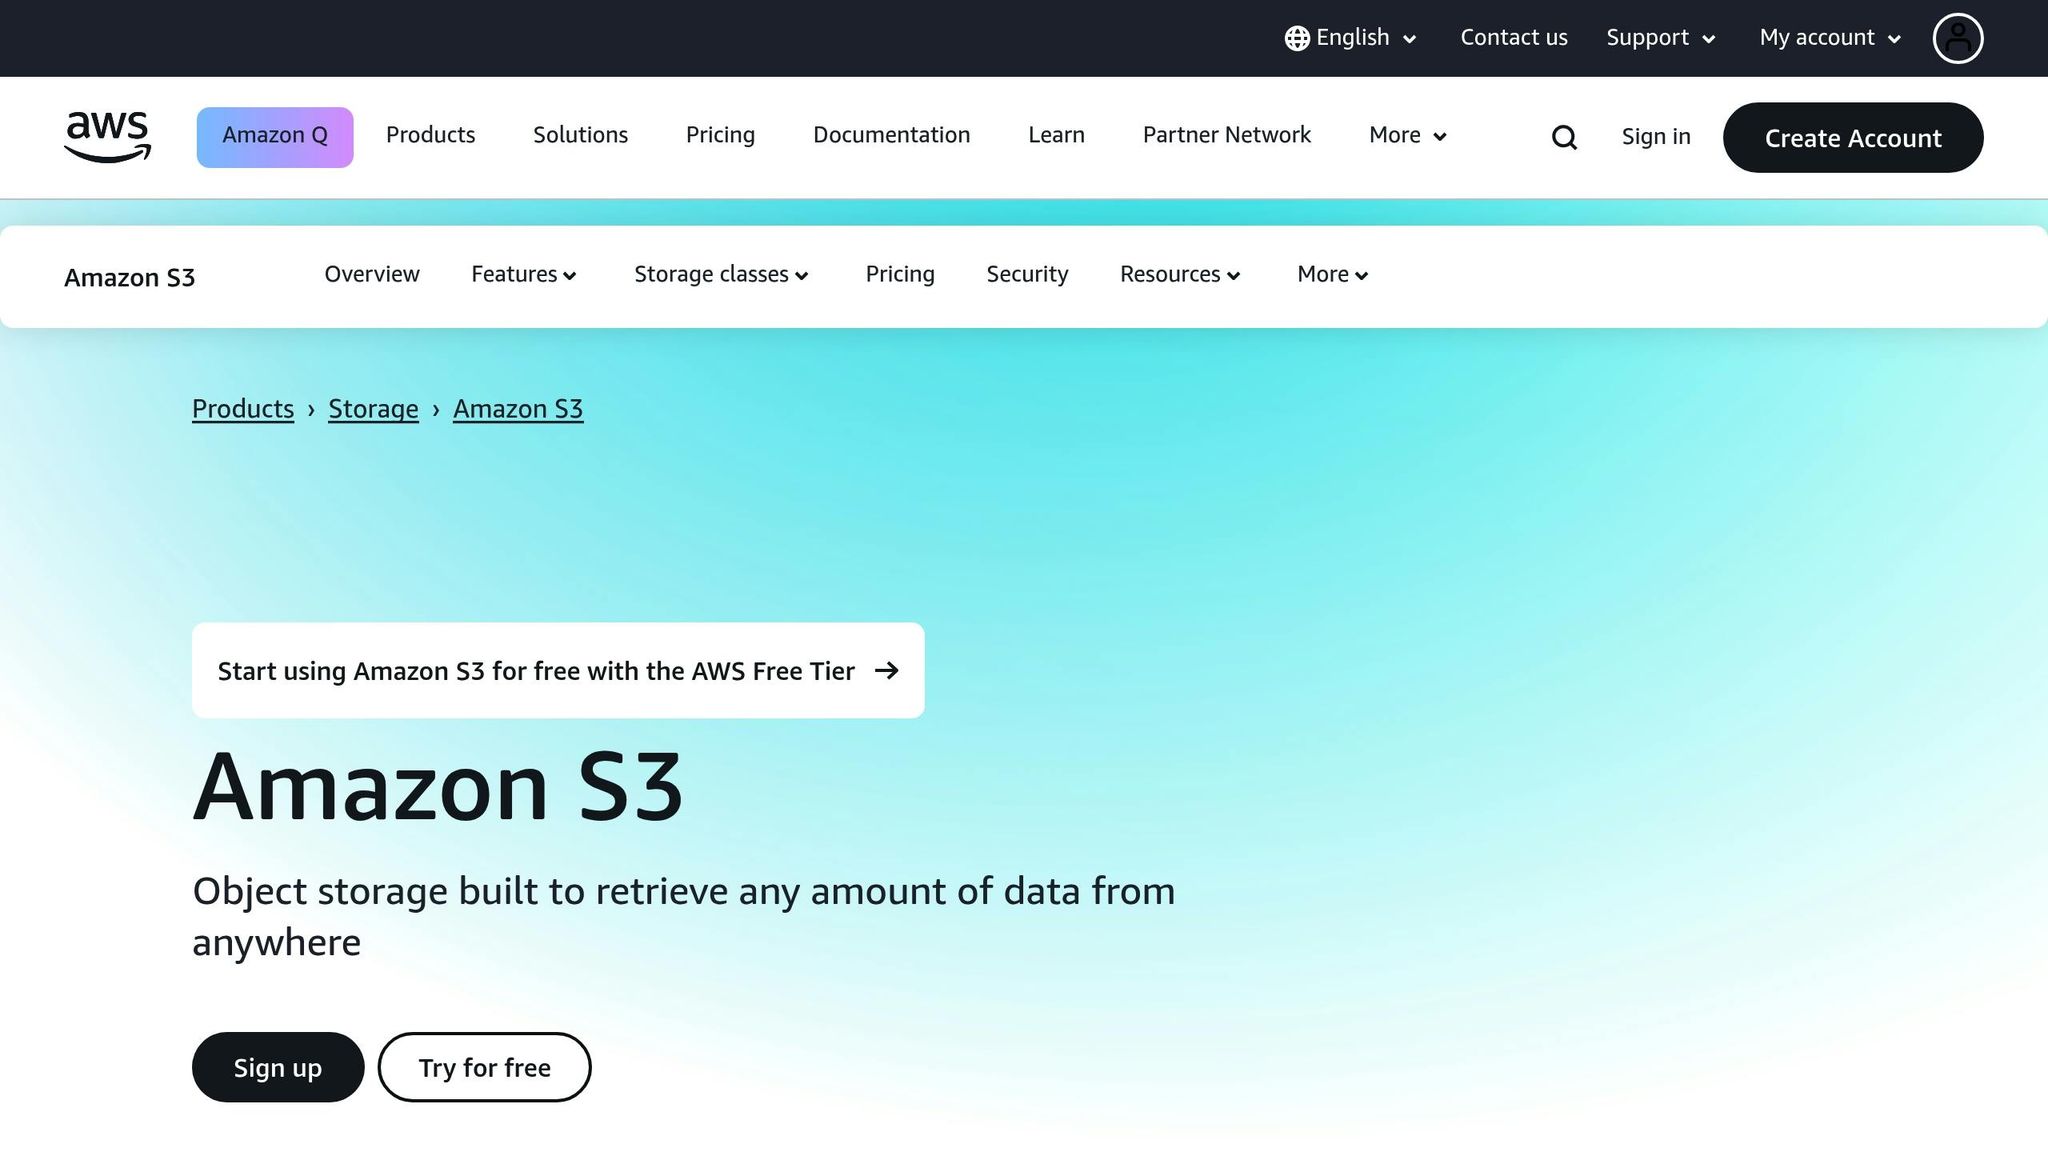Open the English language dropdown
The width and height of the screenshot is (2048, 1152).
(x=1351, y=38)
